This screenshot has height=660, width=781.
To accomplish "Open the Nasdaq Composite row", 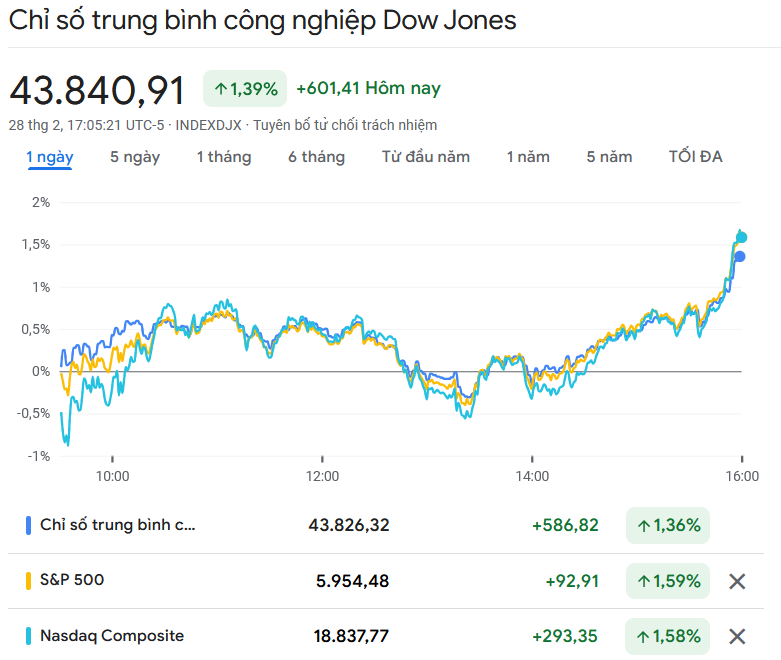I will pos(112,635).
